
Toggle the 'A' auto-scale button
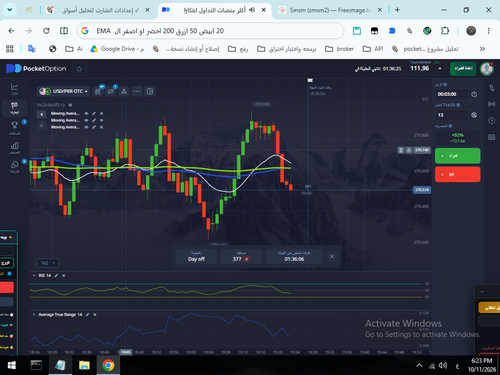(x=41, y=126)
